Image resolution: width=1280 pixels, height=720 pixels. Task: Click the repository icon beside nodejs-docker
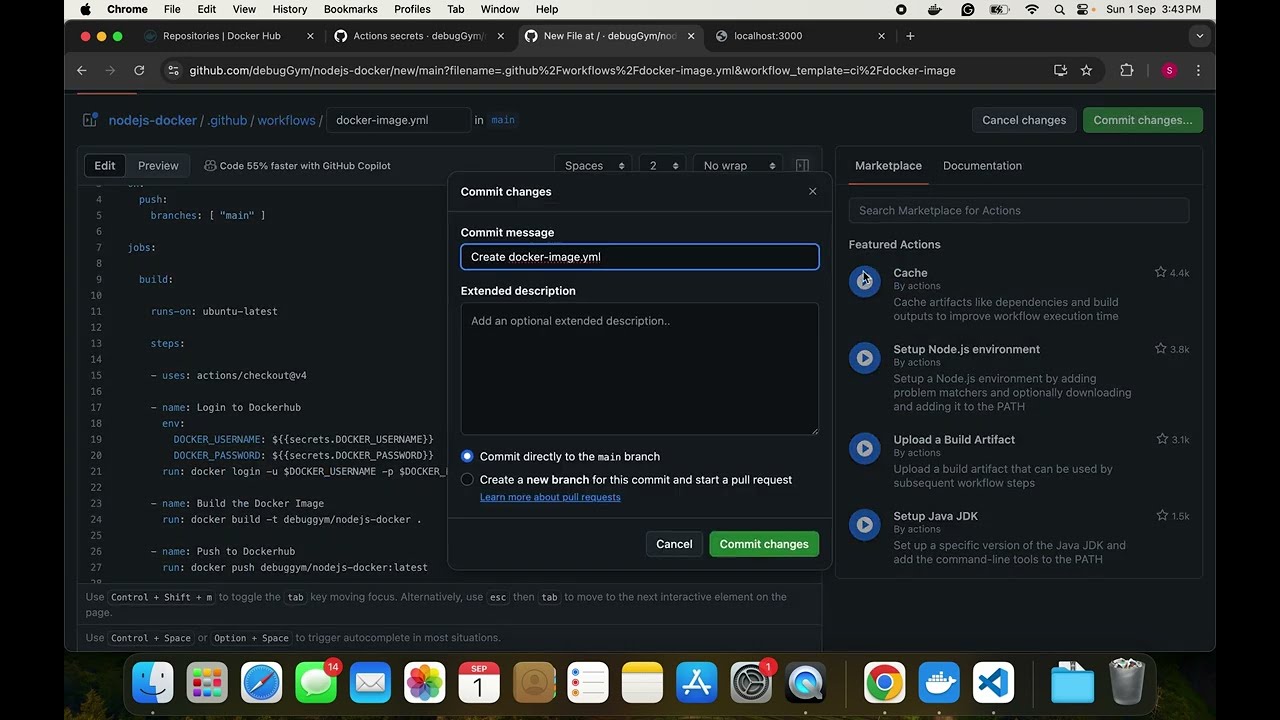pos(89,120)
